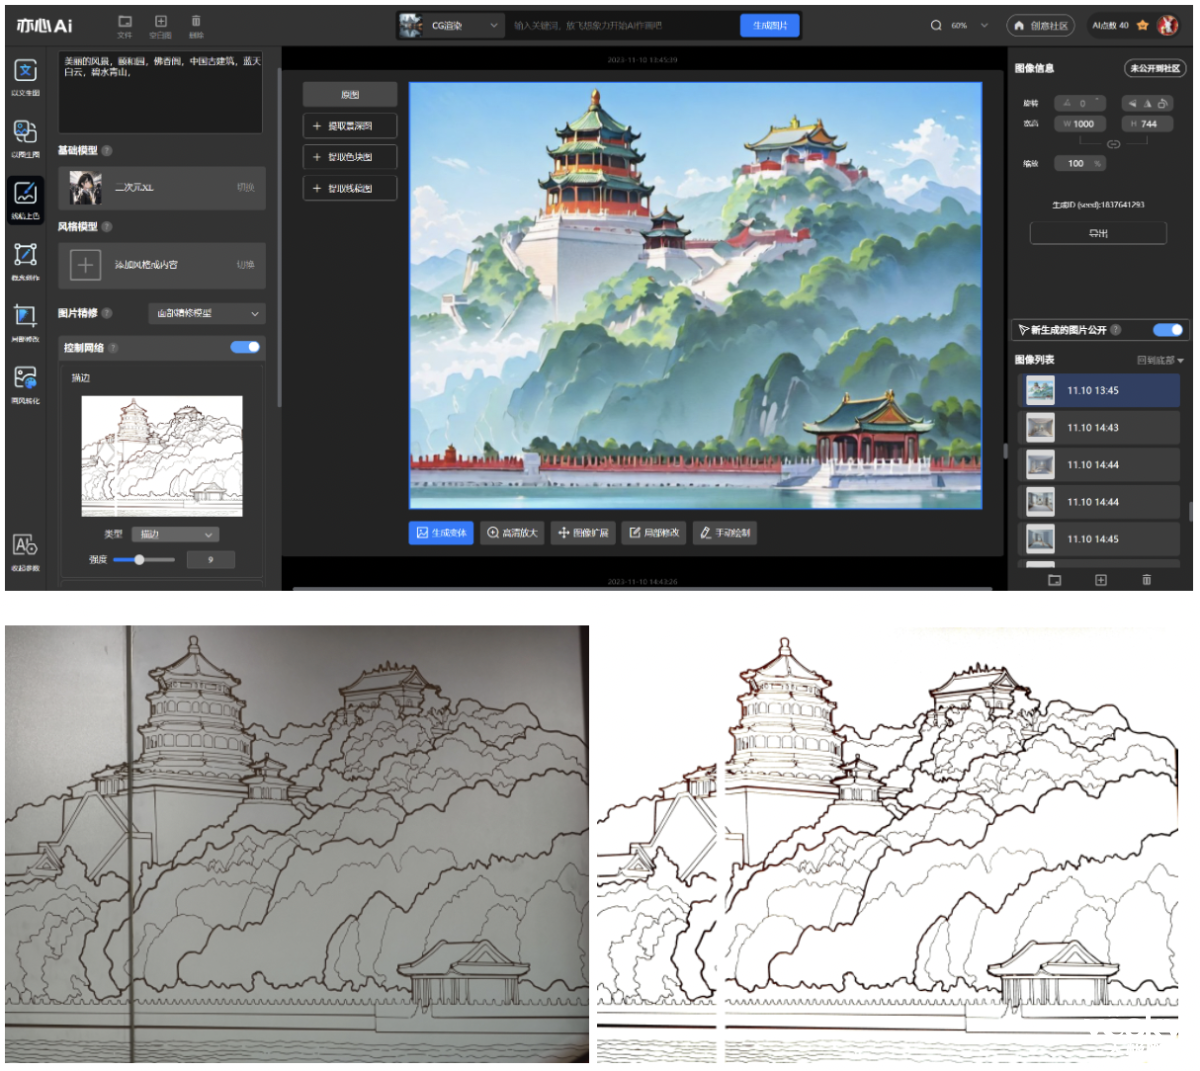
Task: Click the 收起参数 collapse parameters icon
Action: 25,546
